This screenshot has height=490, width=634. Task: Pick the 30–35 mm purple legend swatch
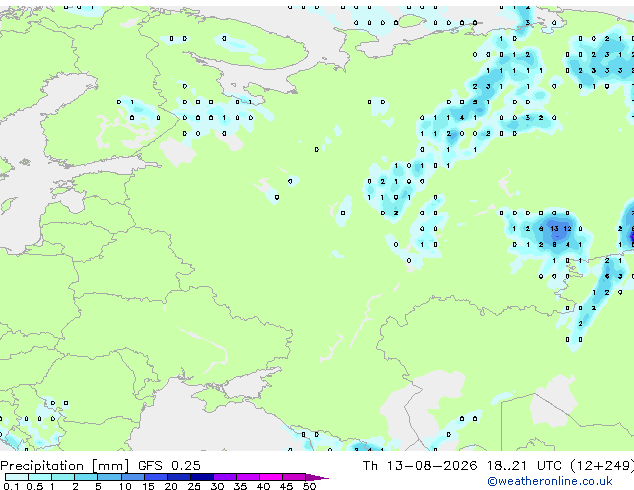coord(224,477)
